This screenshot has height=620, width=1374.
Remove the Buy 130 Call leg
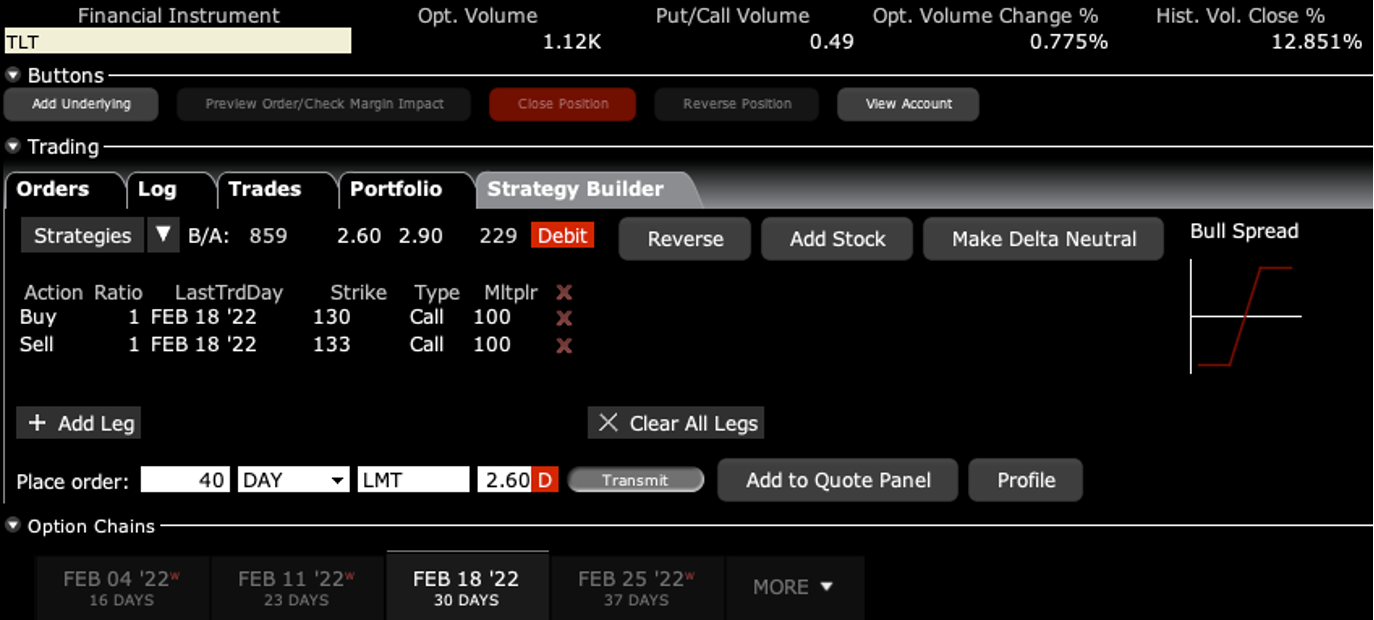click(x=564, y=318)
